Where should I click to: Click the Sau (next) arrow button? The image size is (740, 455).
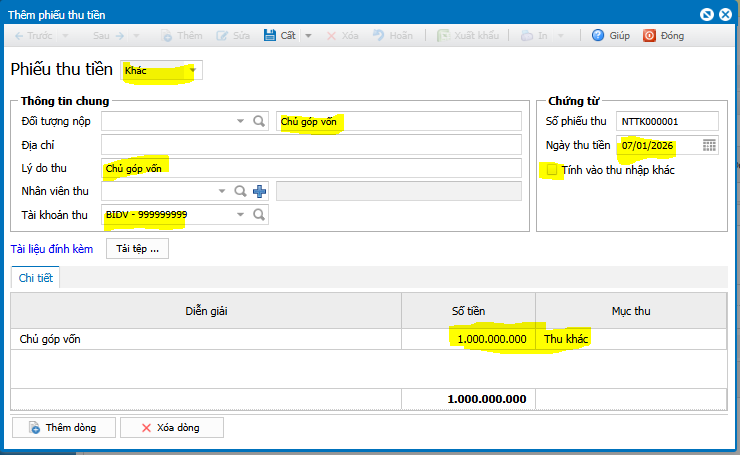coord(108,36)
